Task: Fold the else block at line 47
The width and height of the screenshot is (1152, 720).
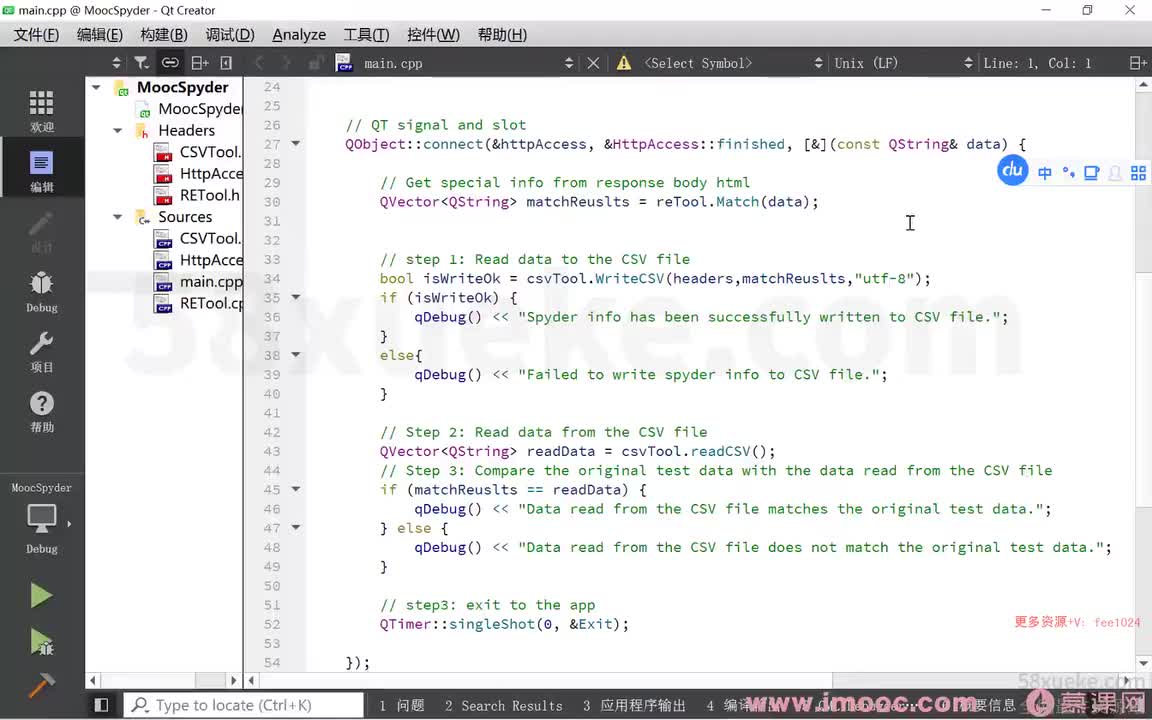Action: click(296, 528)
